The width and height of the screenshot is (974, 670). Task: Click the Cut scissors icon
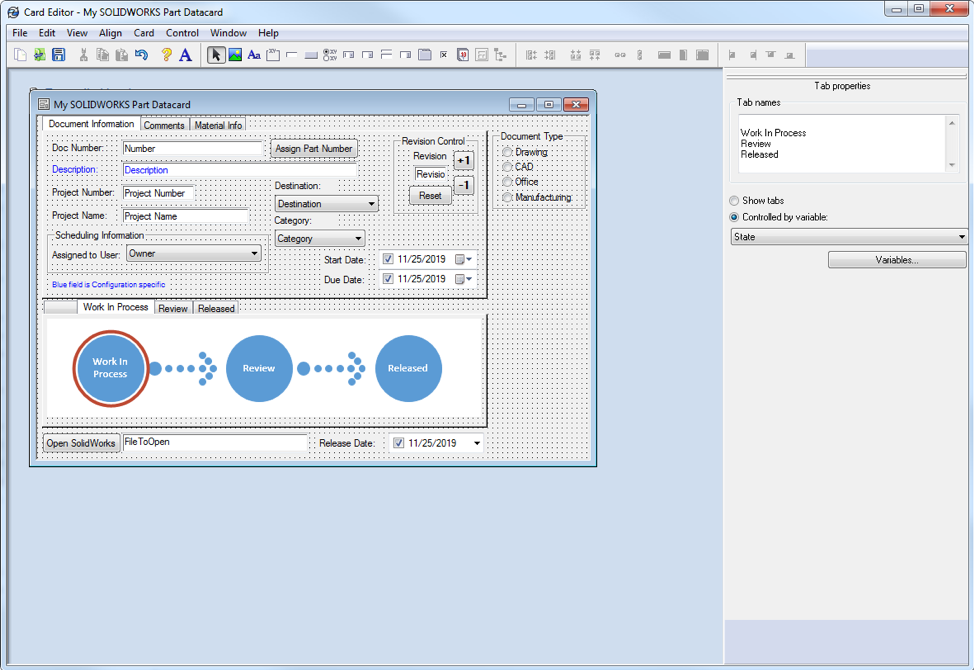[x=84, y=55]
